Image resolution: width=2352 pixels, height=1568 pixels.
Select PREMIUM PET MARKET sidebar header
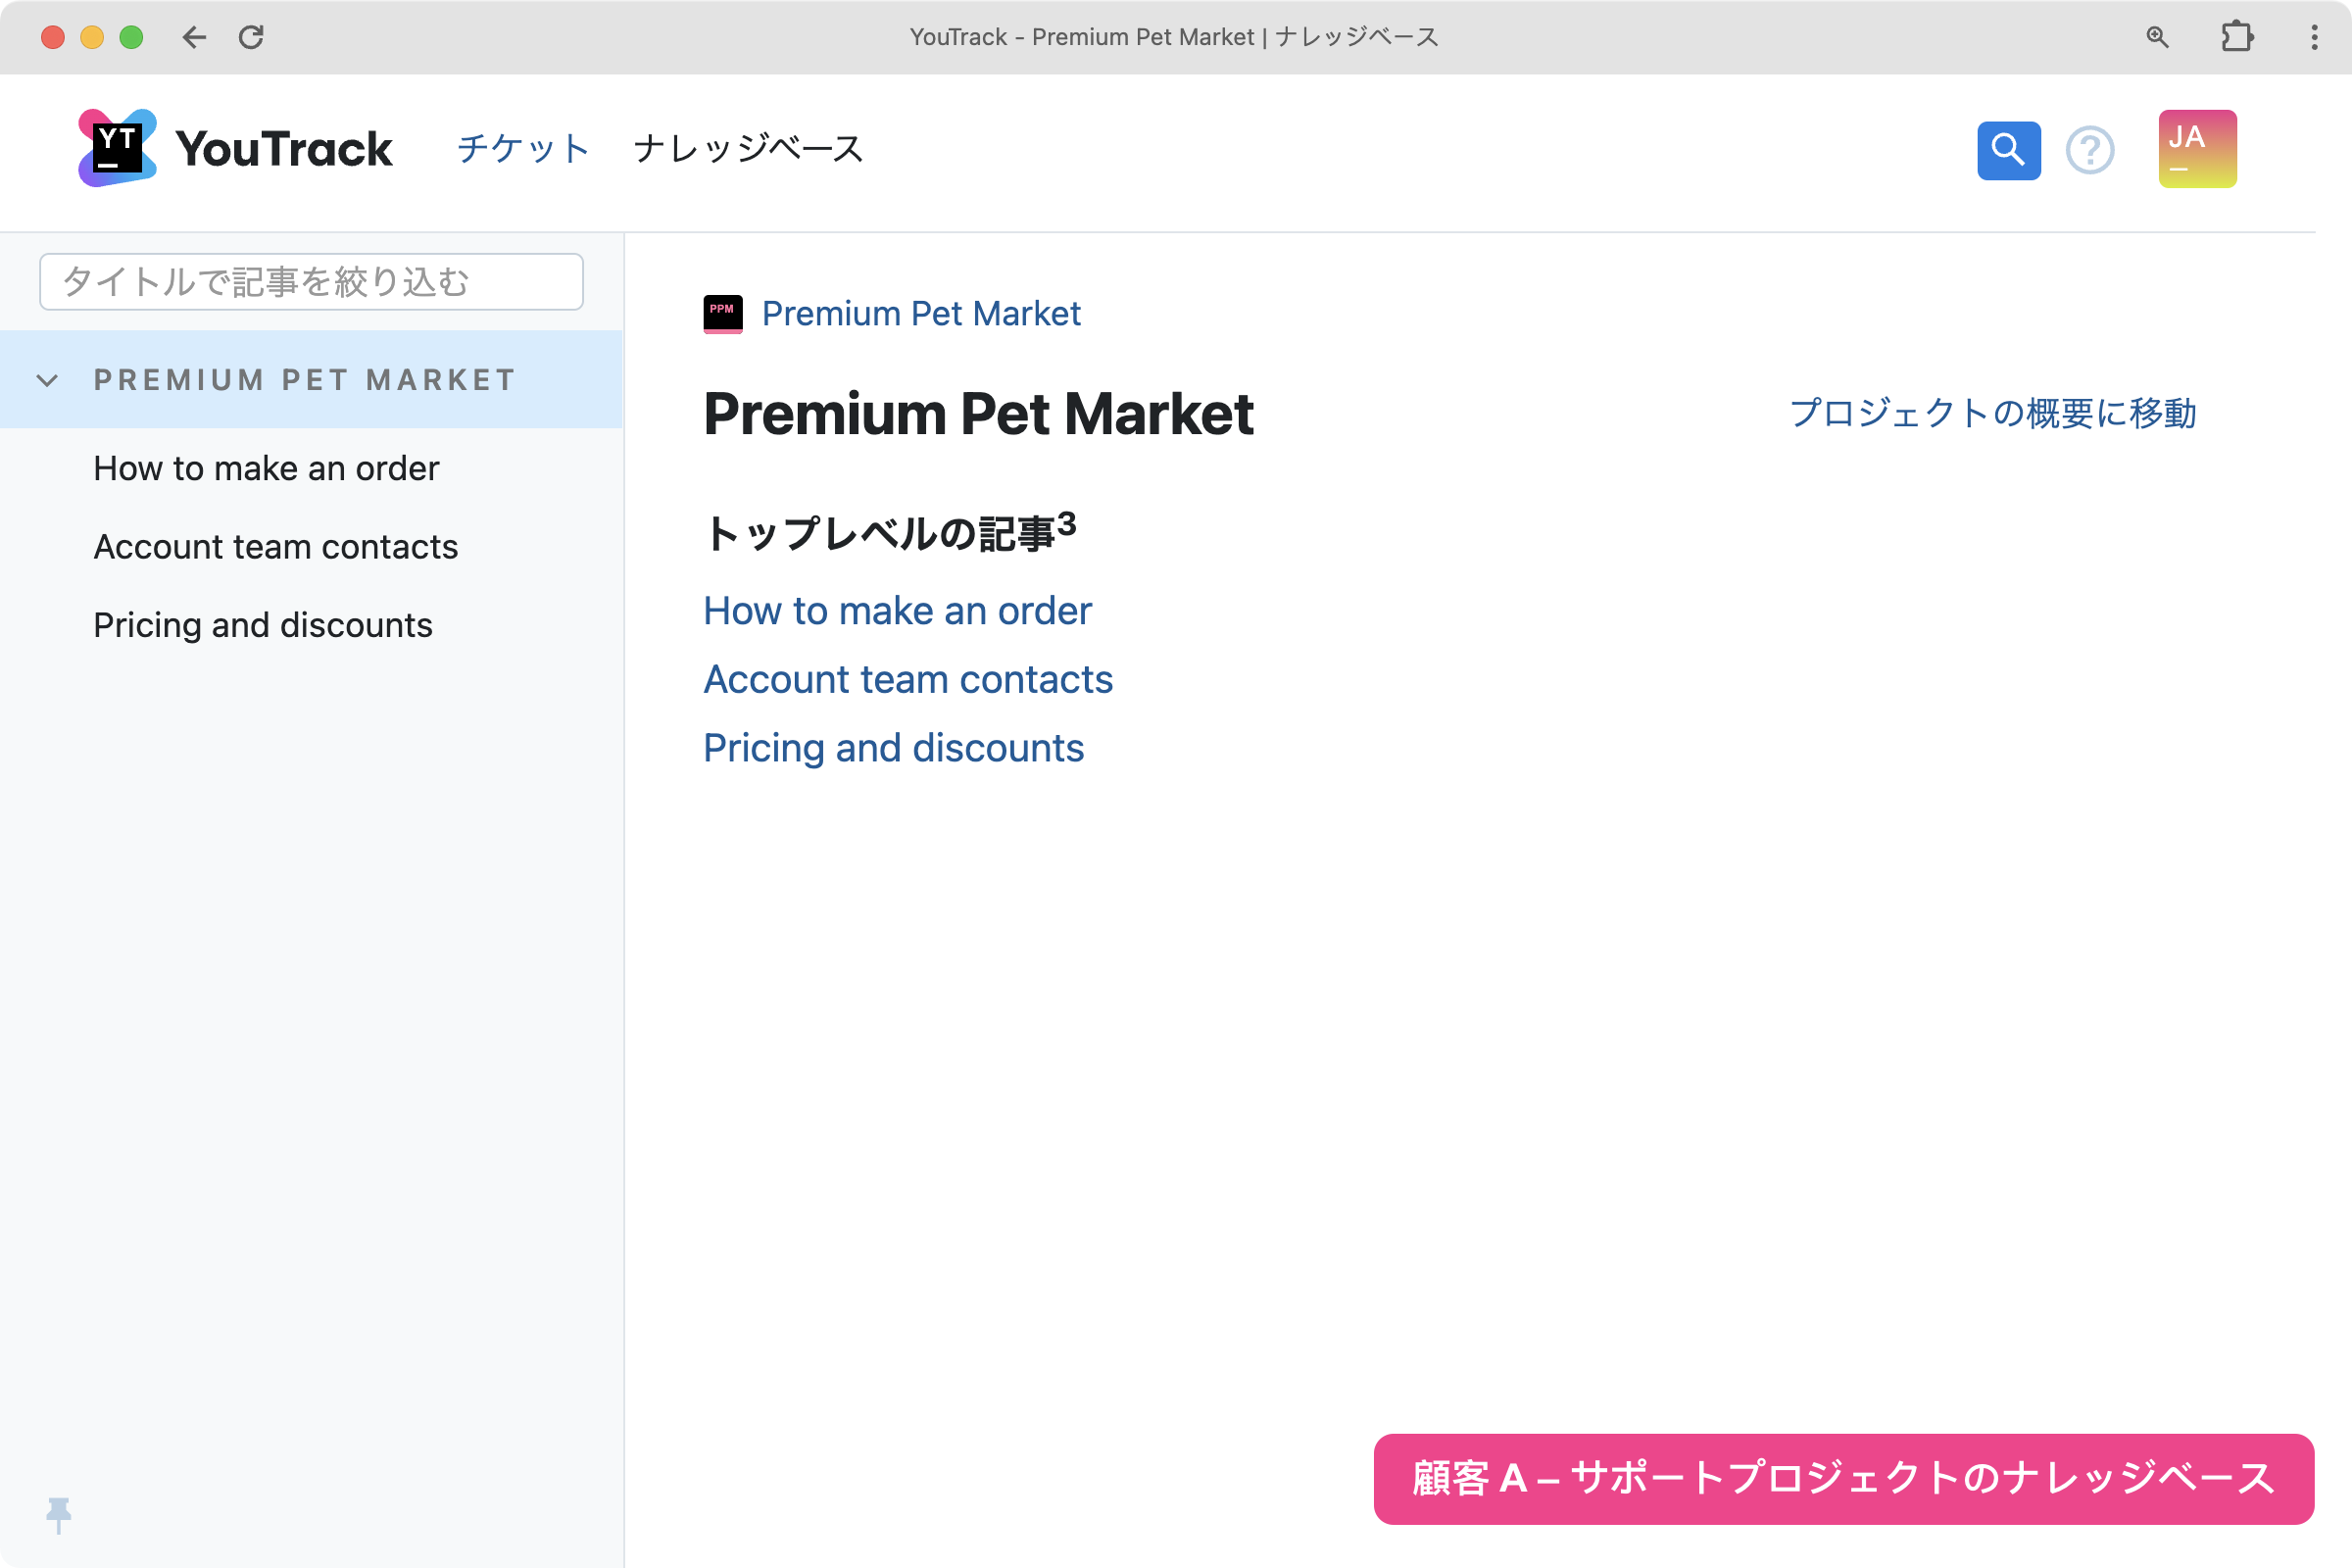(311, 380)
